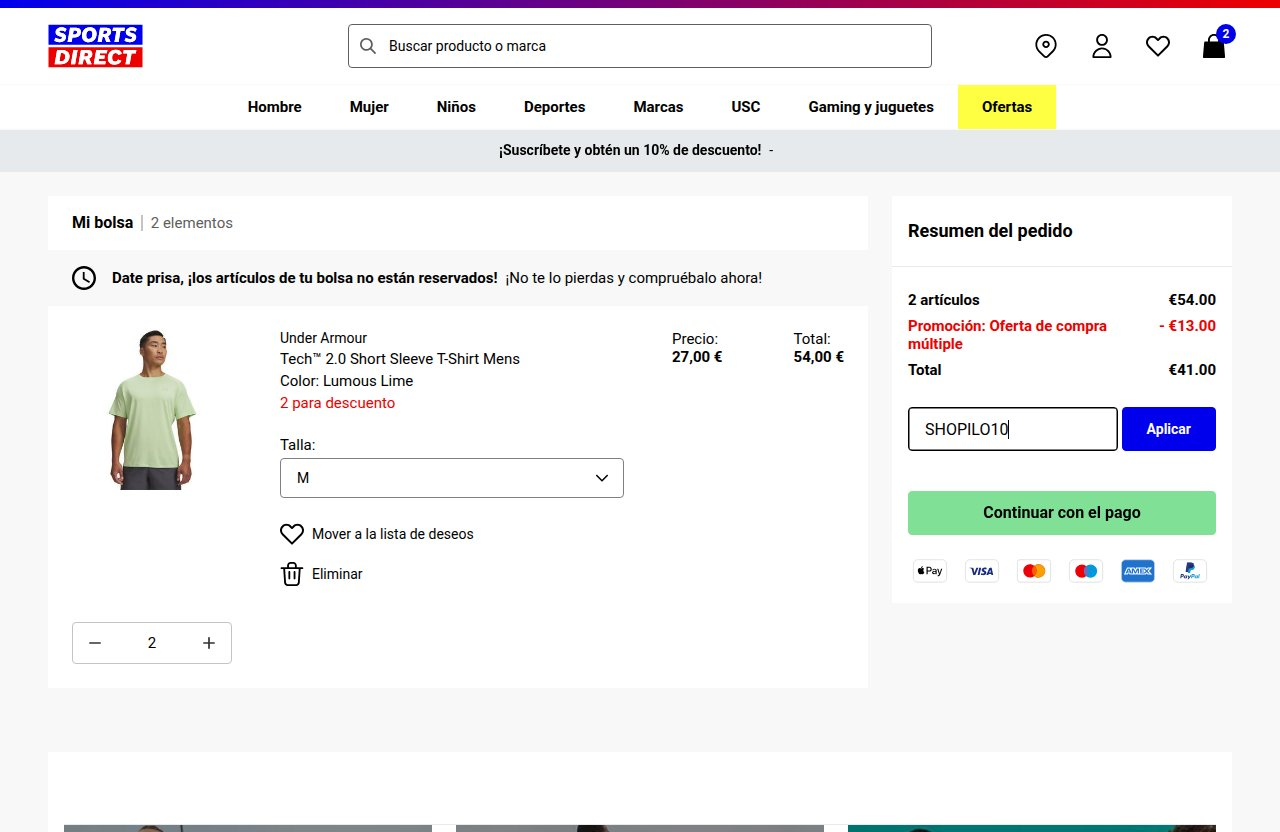Open the account profile icon
The height and width of the screenshot is (832, 1280).
point(1102,46)
